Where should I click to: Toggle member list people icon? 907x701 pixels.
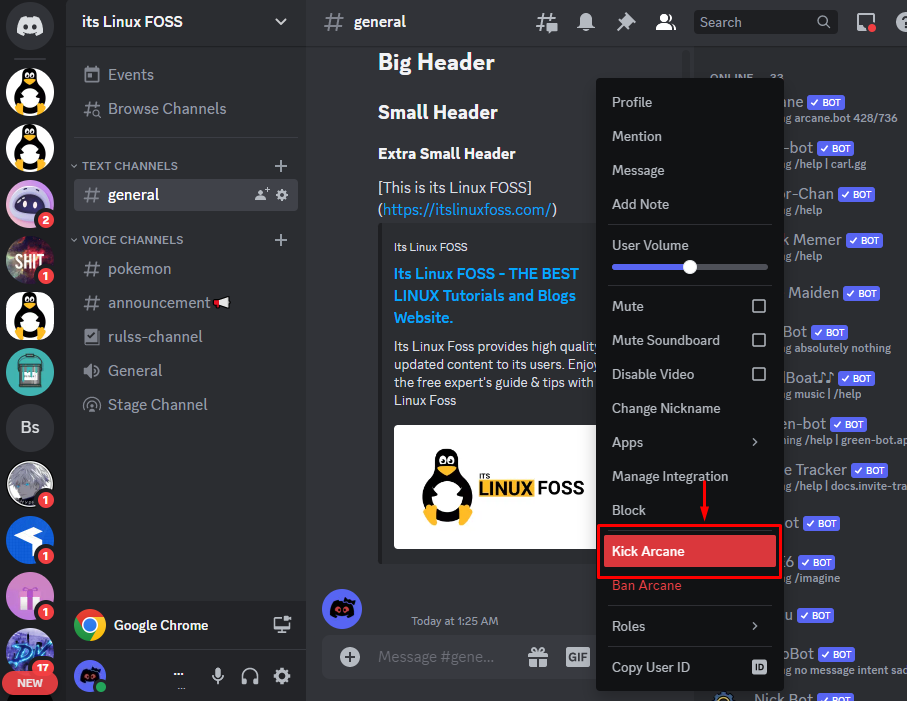[666, 22]
